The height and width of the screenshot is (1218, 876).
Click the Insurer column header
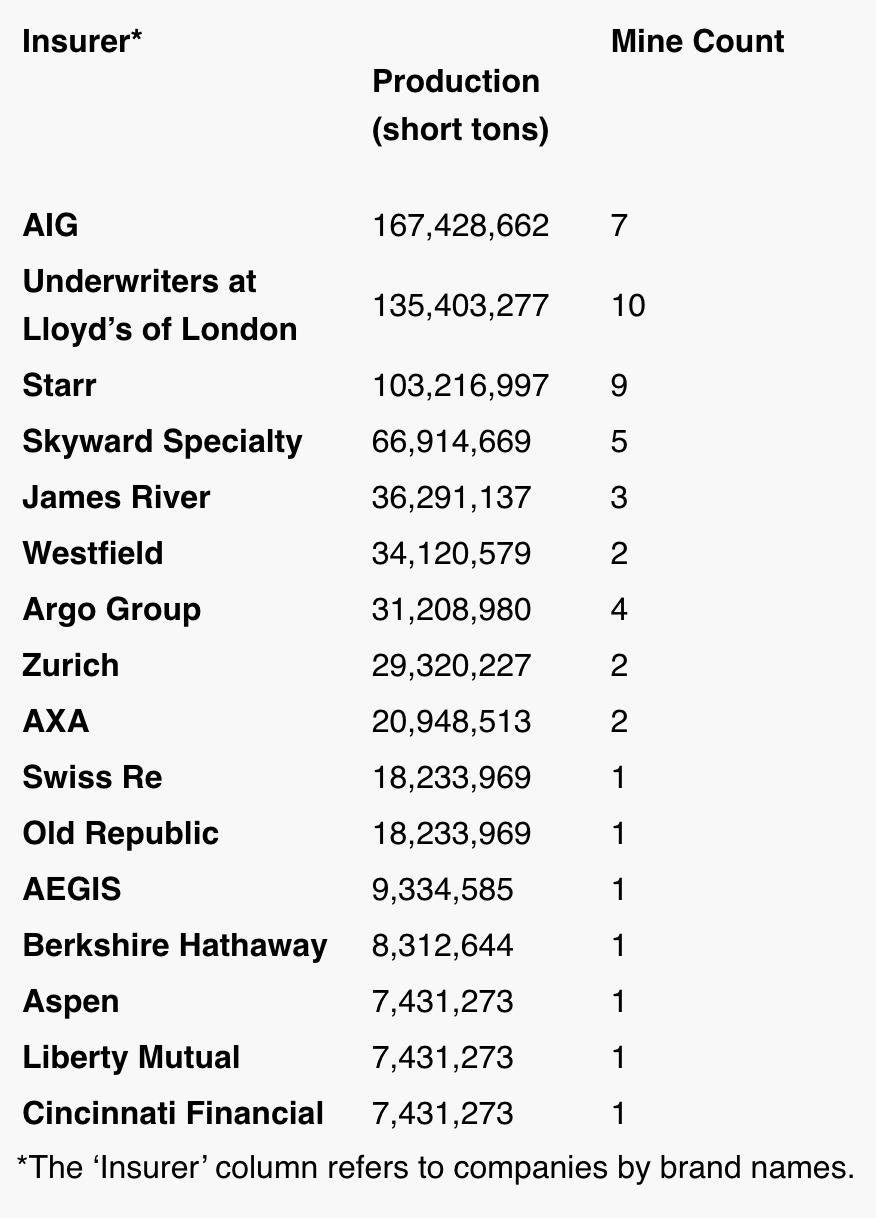[82, 42]
